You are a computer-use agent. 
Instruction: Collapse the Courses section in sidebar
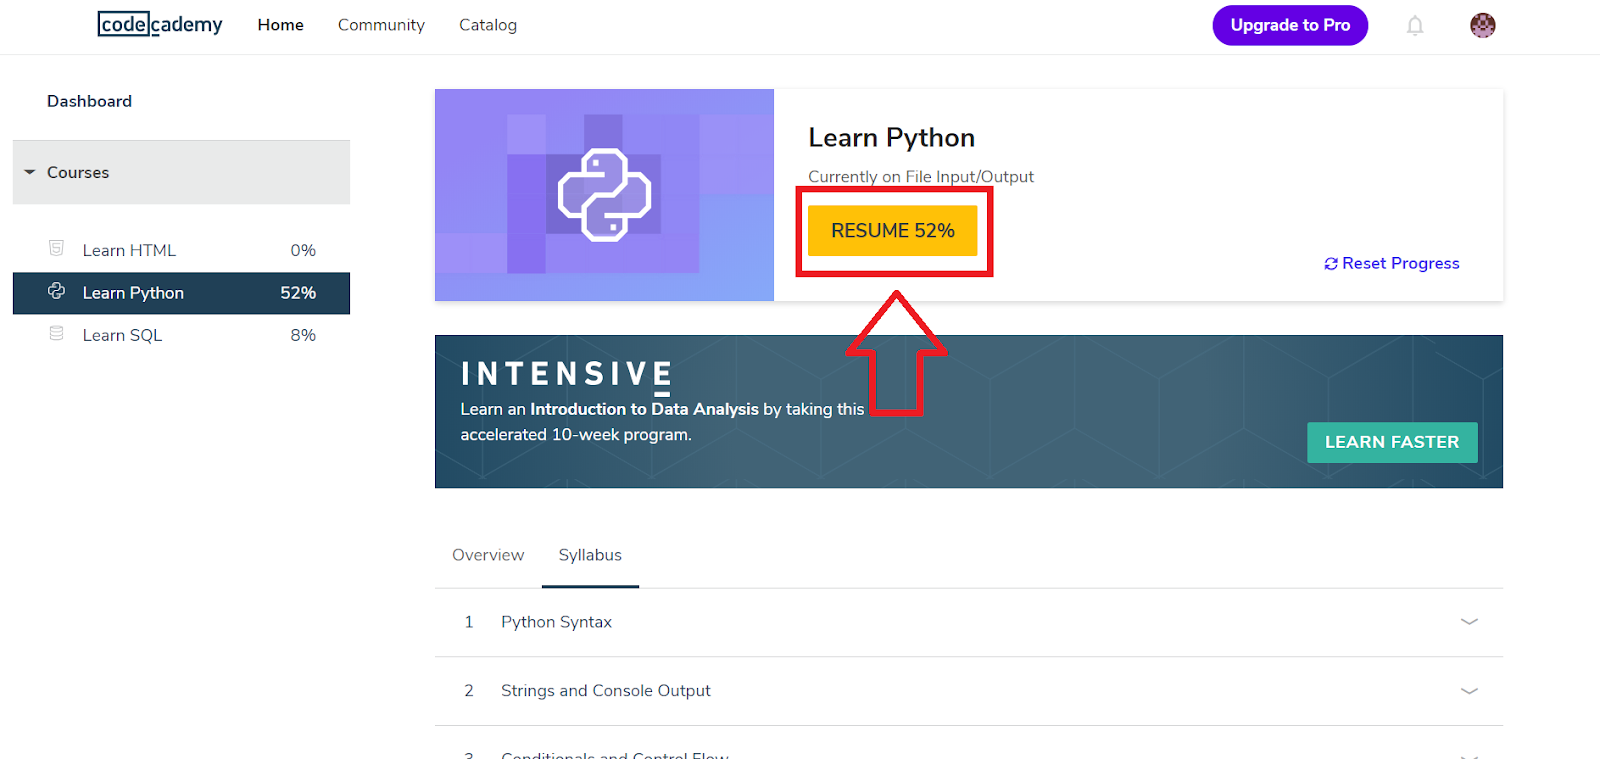pyautogui.click(x=181, y=172)
